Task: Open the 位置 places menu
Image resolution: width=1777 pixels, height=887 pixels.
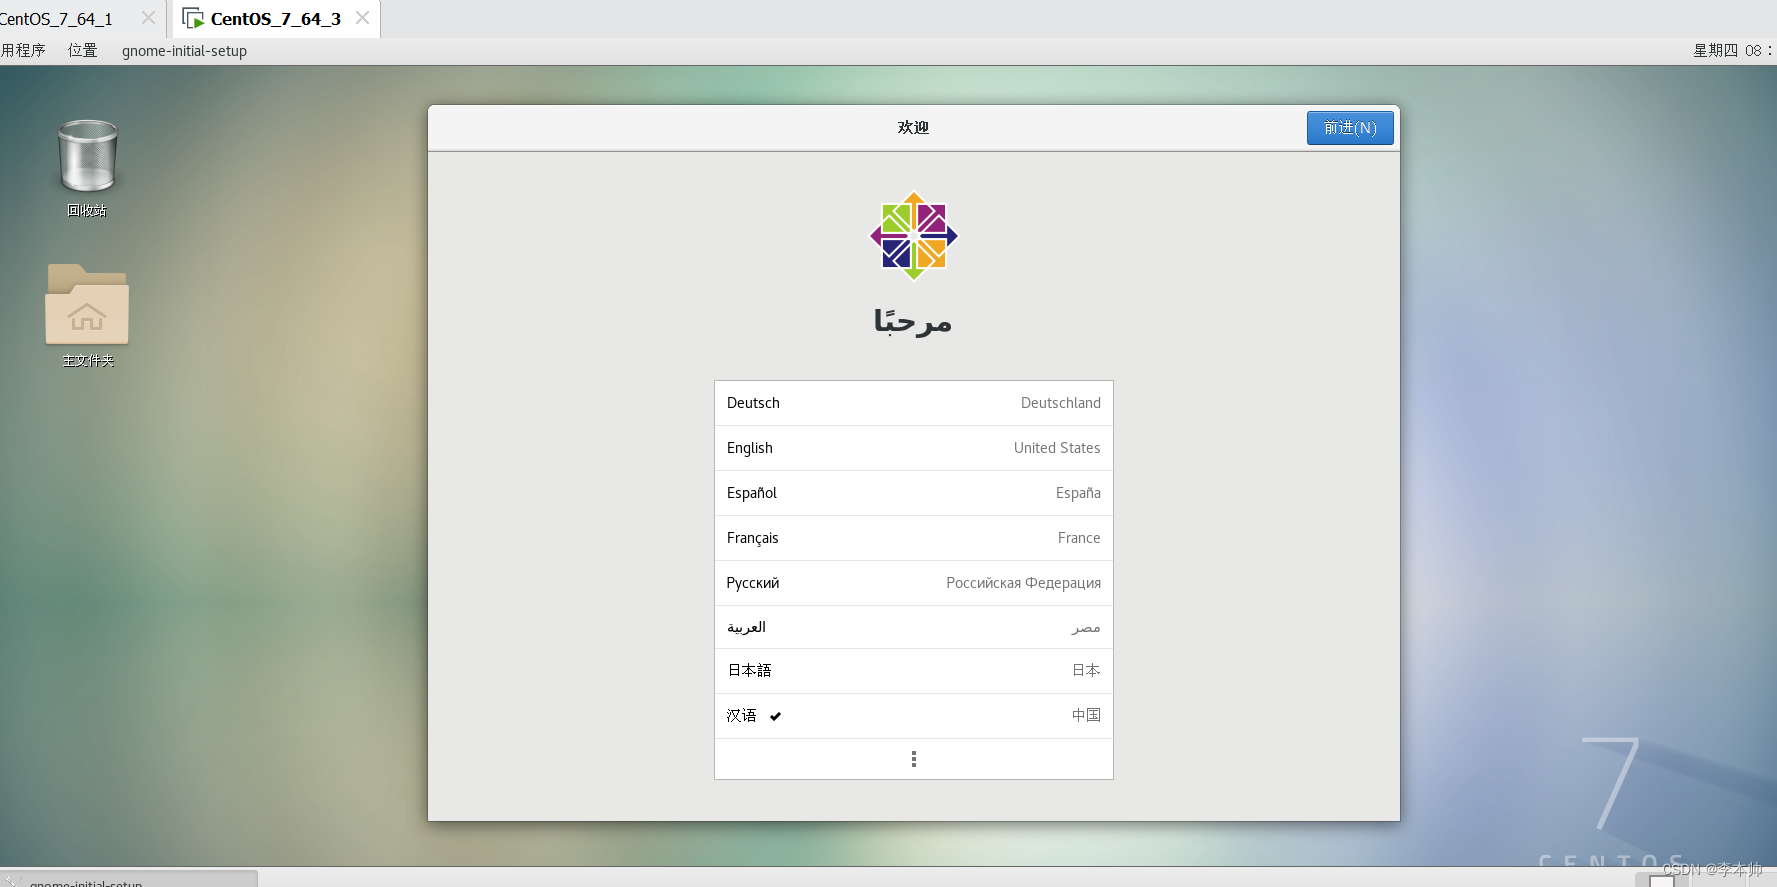Action: 83,50
